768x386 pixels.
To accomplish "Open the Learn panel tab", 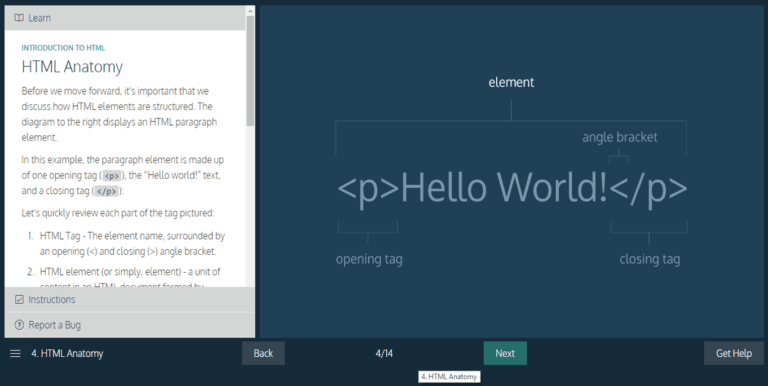I will pyautogui.click(x=125, y=18).
